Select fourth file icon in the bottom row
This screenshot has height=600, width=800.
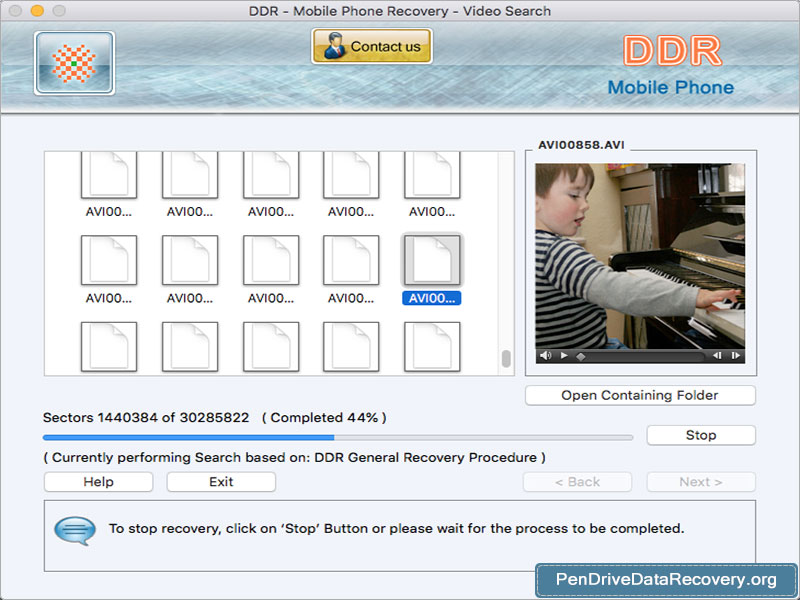[x=351, y=346]
